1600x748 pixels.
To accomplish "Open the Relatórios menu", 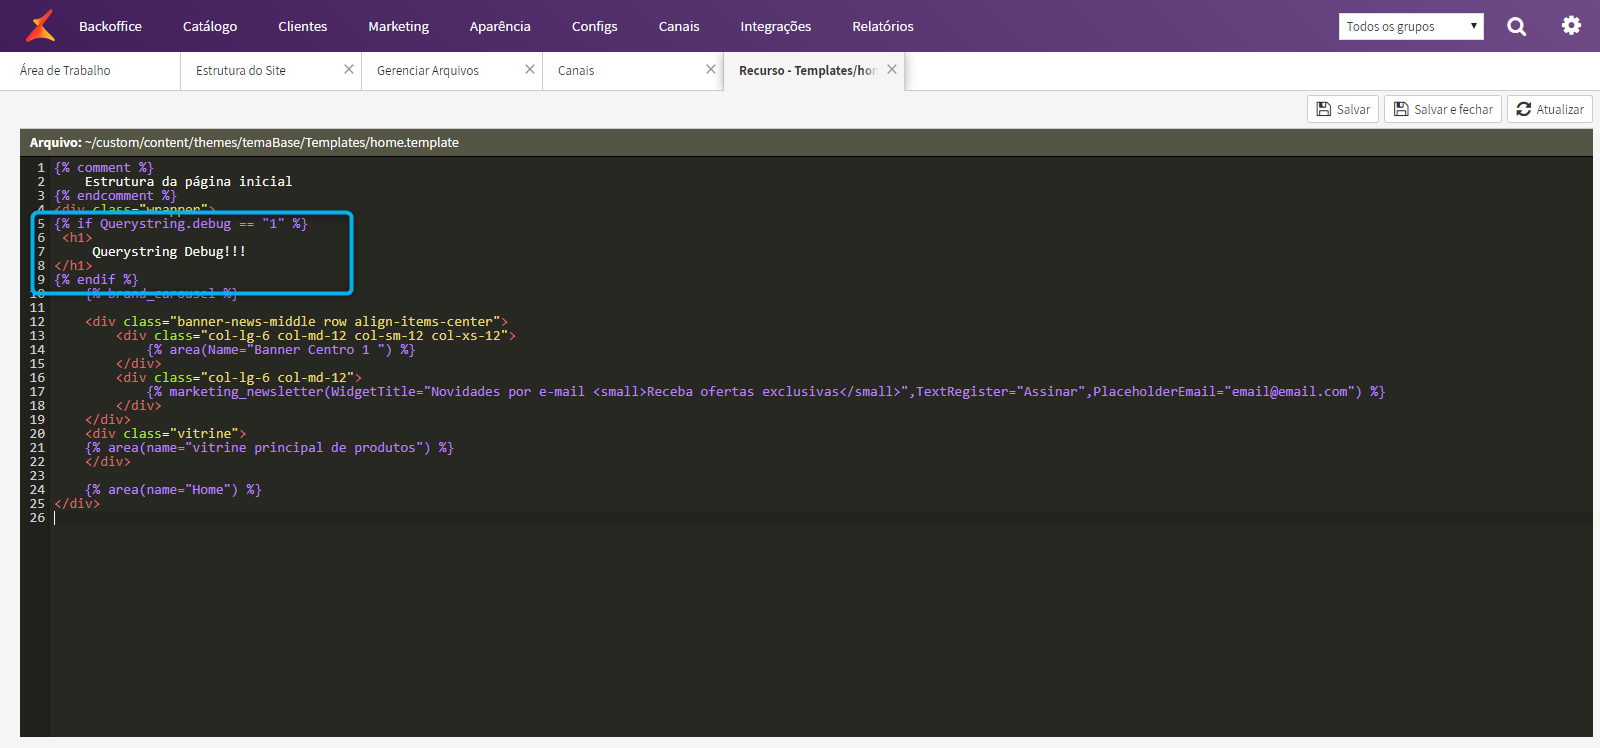I will click(x=883, y=26).
